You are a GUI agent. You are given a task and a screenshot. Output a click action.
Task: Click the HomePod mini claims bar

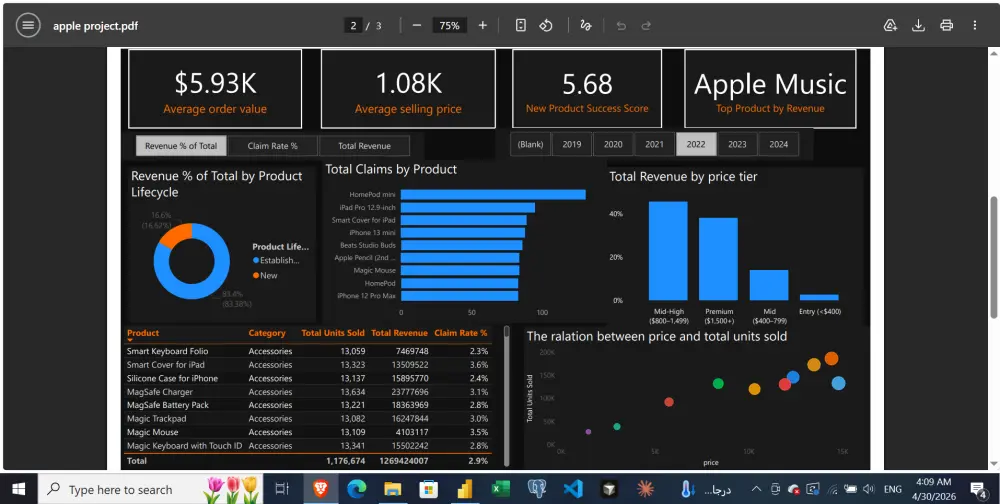pyautogui.click(x=493, y=195)
